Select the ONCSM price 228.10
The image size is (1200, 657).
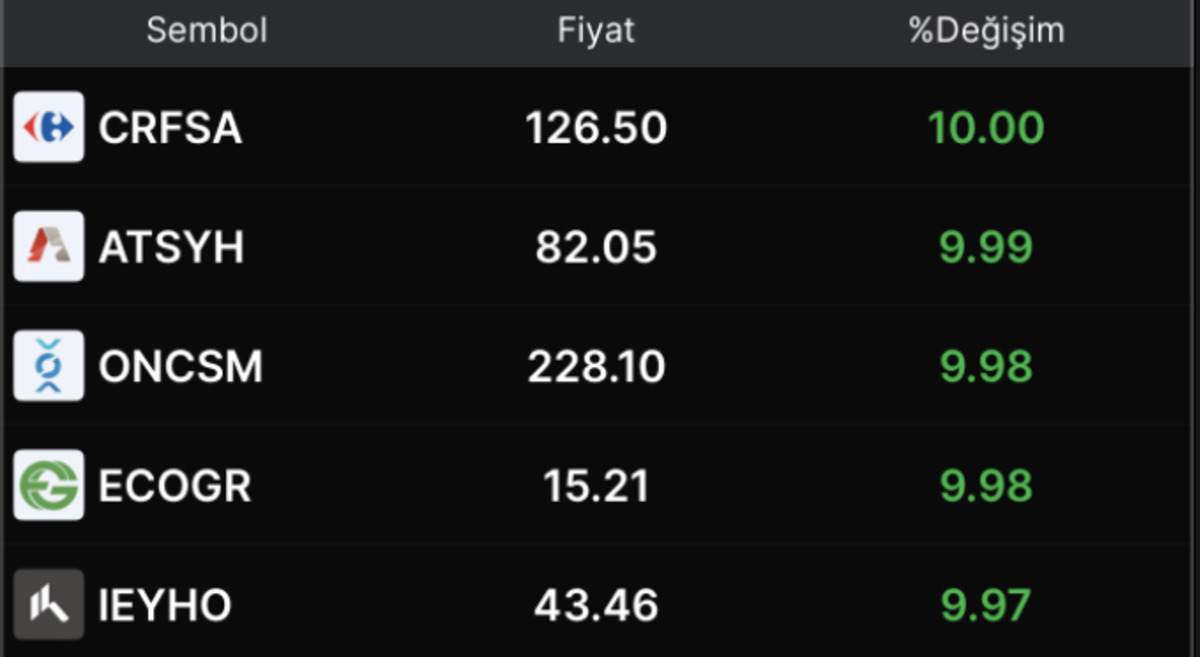click(x=596, y=367)
